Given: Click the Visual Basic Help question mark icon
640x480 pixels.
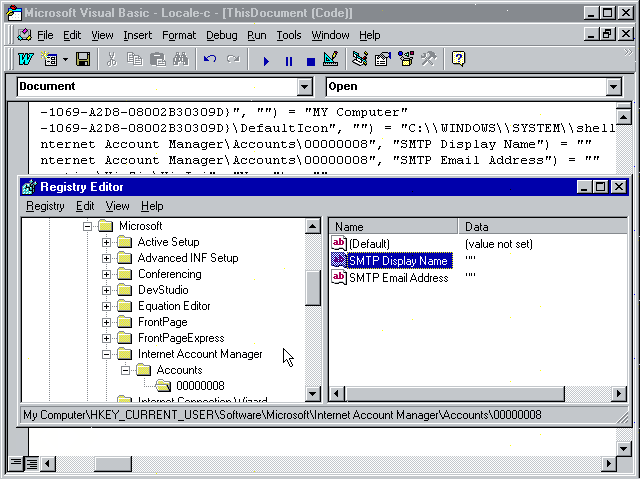Looking at the screenshot, I should (x=458, y=60).
